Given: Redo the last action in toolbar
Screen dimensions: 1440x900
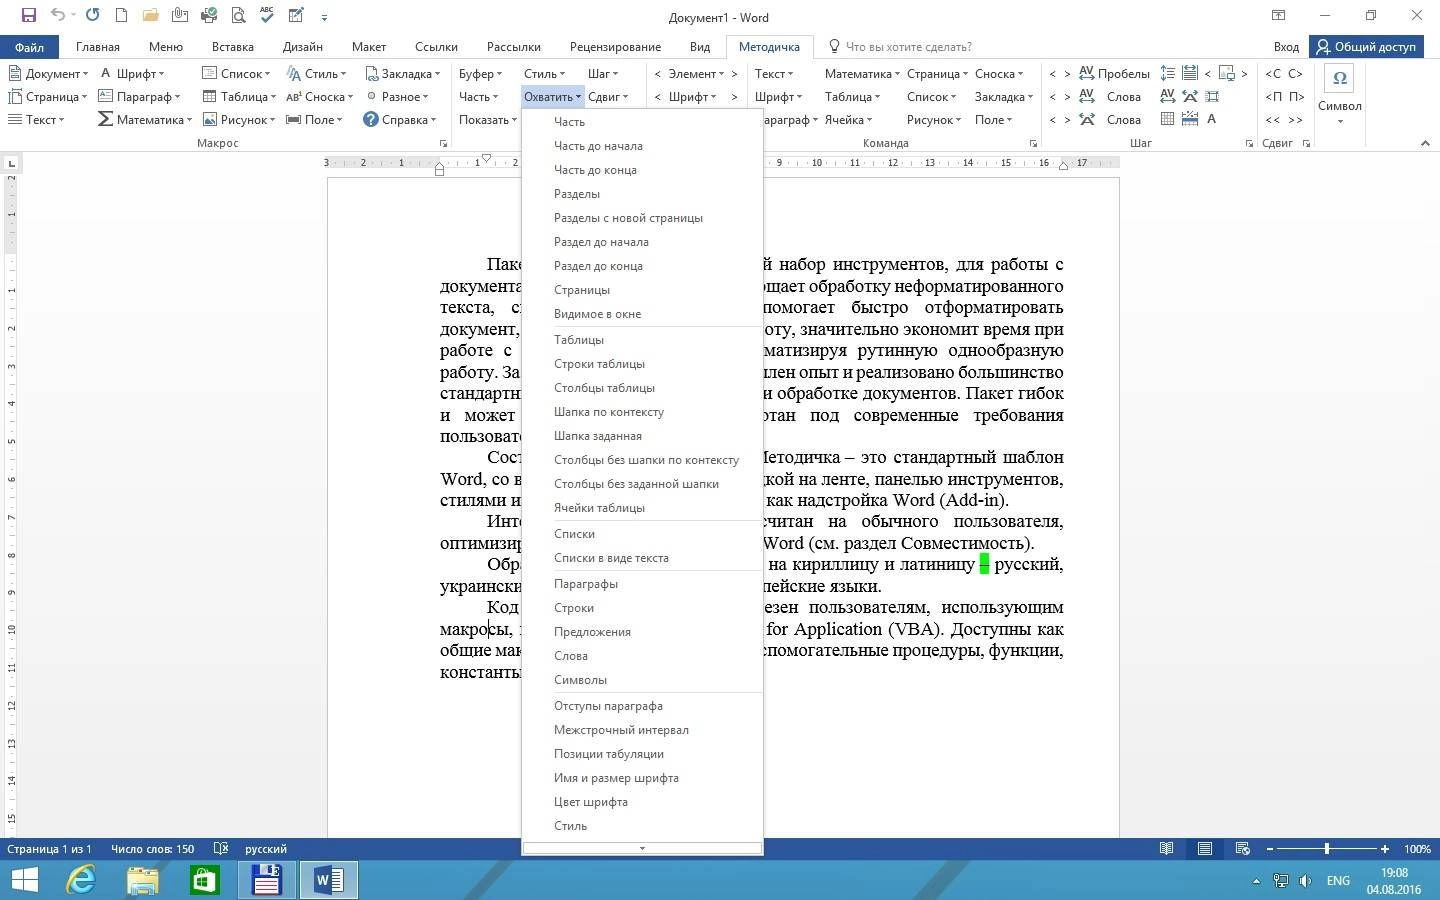Looking at the screenshot, I should 93,16.
